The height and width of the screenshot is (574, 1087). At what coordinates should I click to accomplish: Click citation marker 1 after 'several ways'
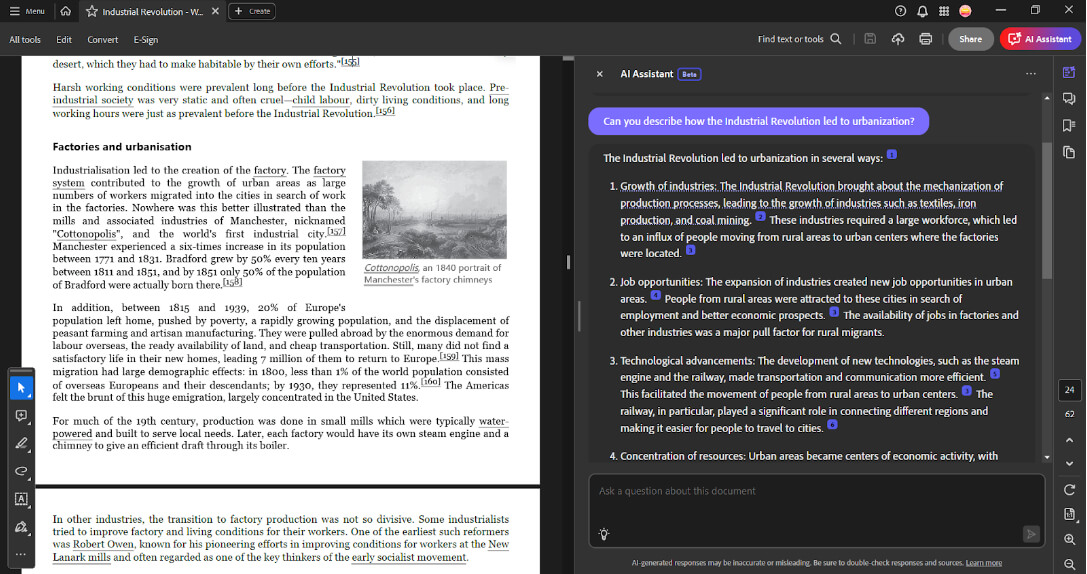[892, 154]
